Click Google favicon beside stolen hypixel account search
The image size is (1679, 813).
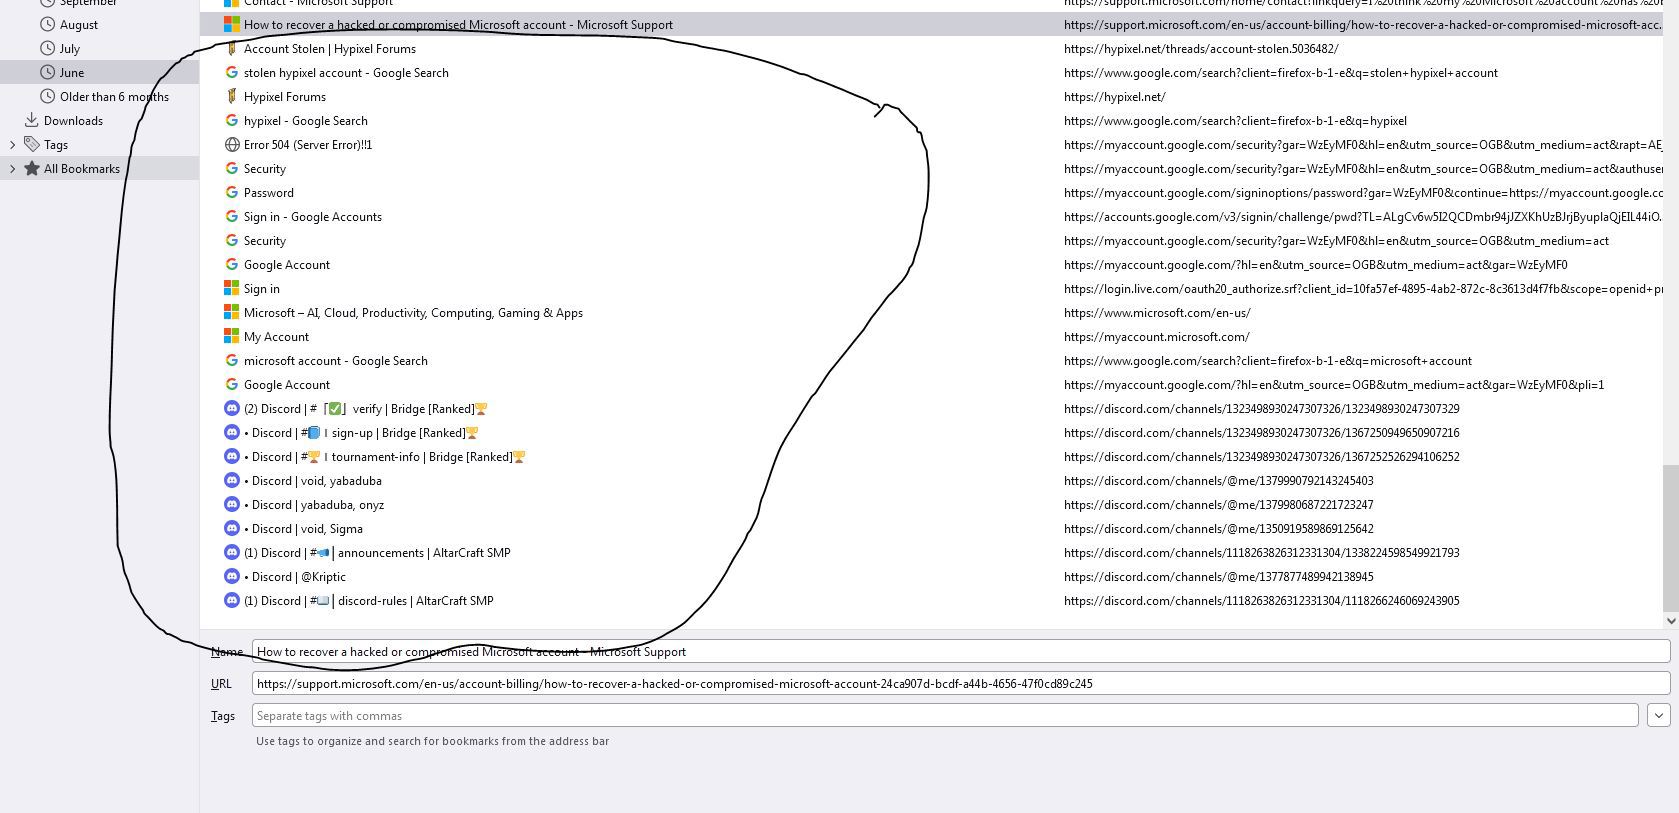(232, 72)
